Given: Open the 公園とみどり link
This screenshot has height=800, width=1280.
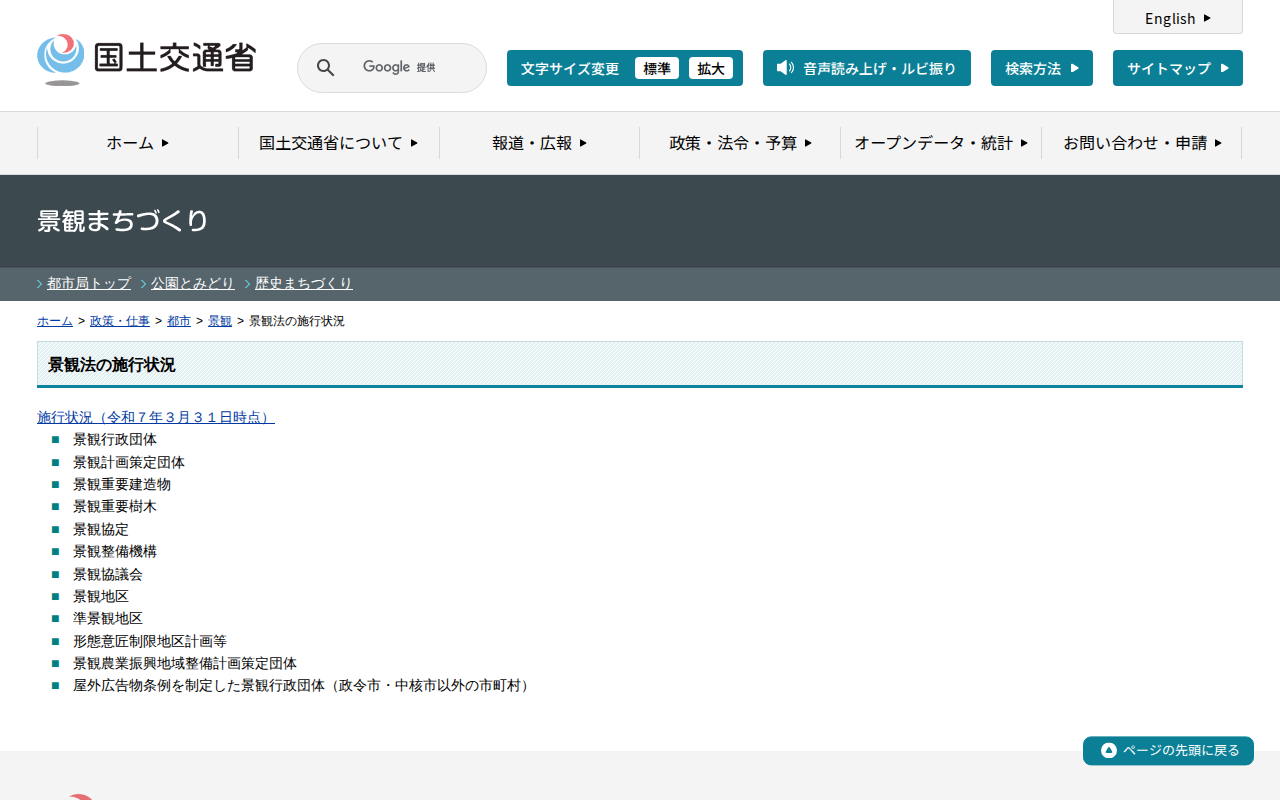Looking at the screenshot, I should click(192, 283).
